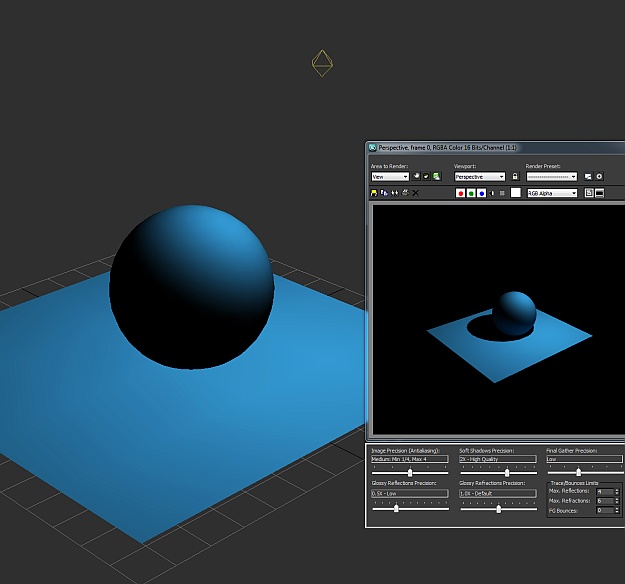The width and height of the screenshot is (625, 584).
Task: Click the Max. Reflections value field
Action: (x=605, y=492)
